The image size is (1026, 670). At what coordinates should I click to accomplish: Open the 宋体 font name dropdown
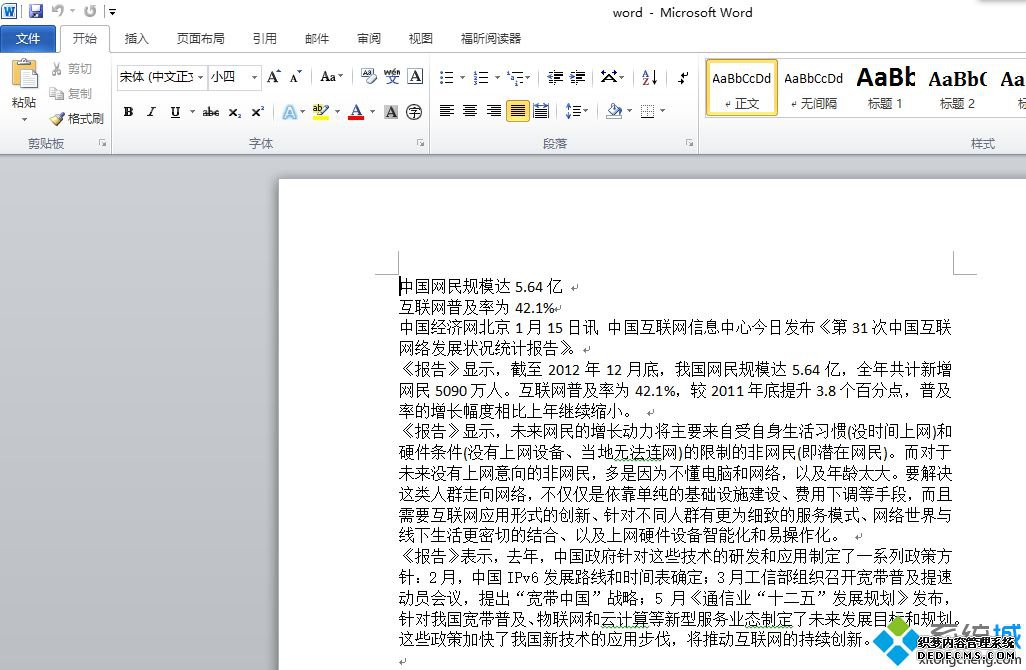coord(200,77)
